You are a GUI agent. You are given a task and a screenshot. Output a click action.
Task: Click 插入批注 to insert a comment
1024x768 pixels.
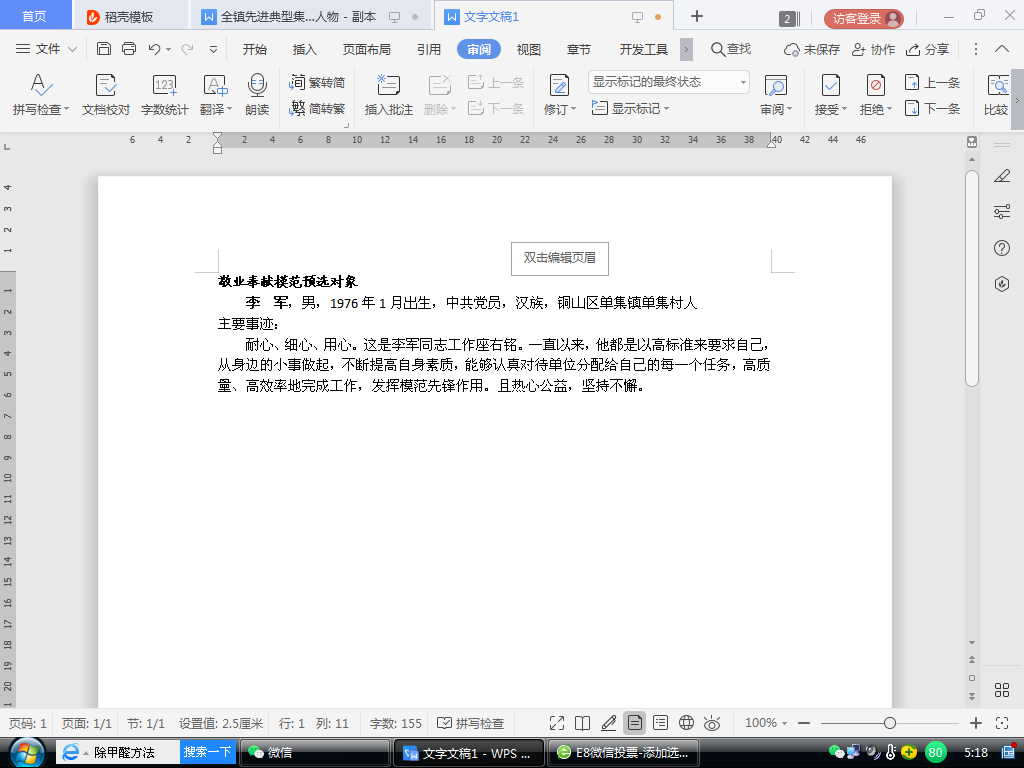tap(389, 95)
